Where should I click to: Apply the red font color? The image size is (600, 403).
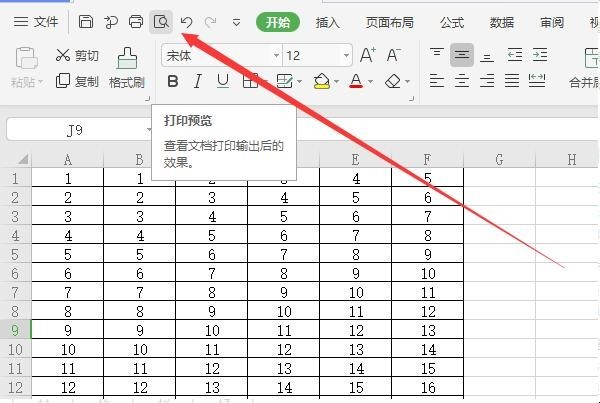pos(356,81)
